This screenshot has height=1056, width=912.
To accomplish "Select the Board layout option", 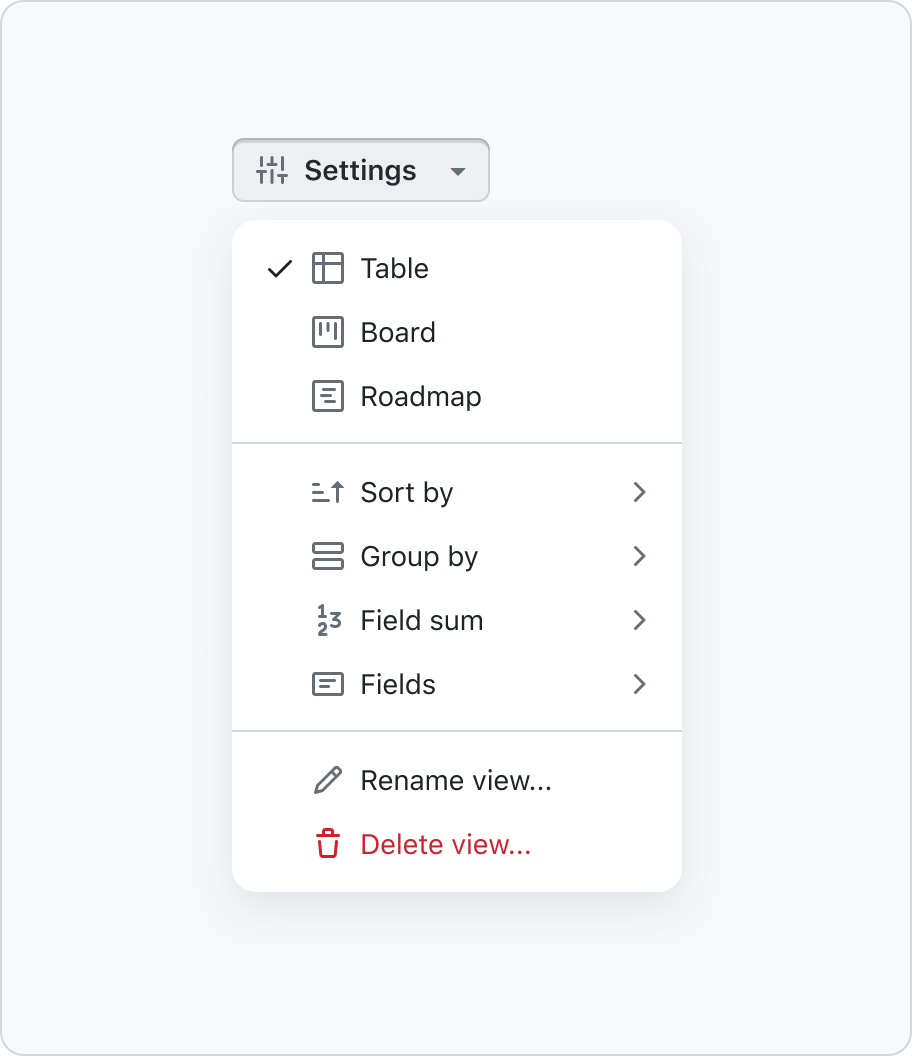I will point(457,332).
